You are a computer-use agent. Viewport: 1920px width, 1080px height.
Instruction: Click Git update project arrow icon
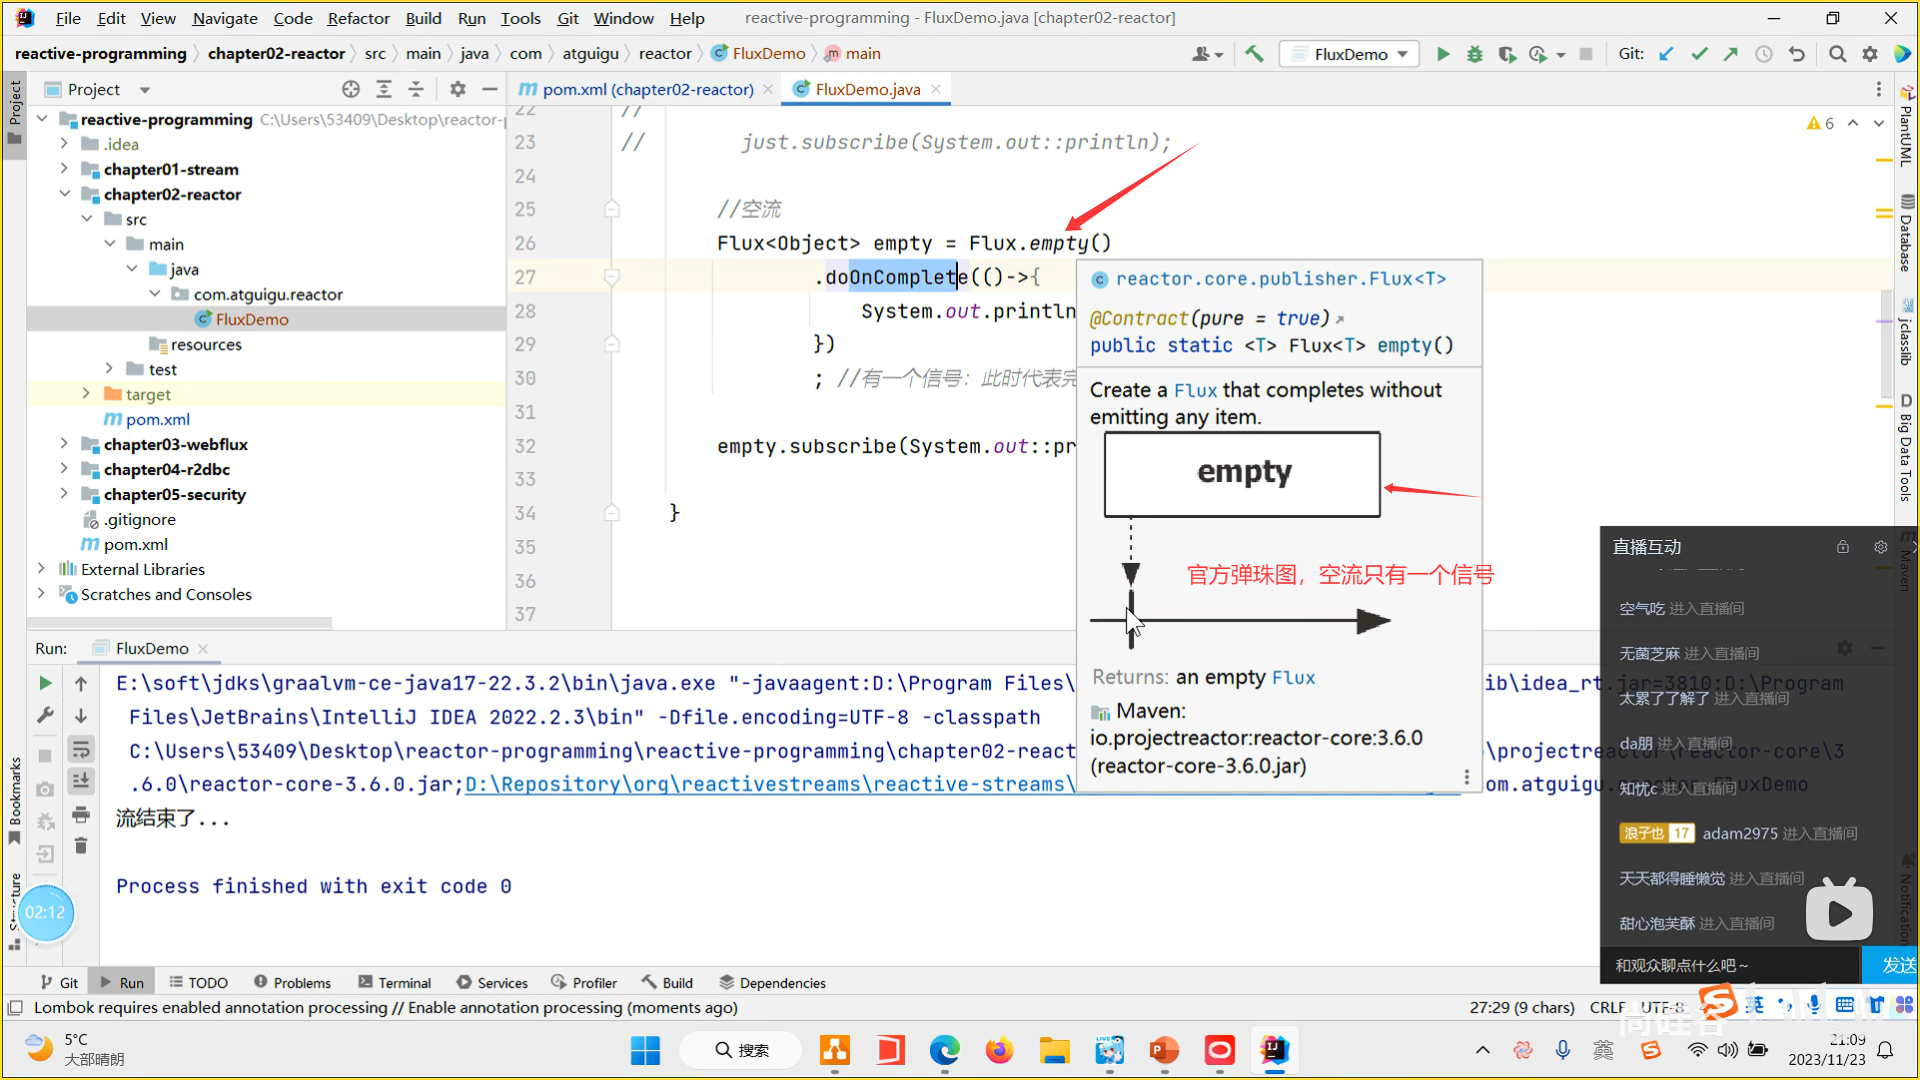(x=1666, y=54)
